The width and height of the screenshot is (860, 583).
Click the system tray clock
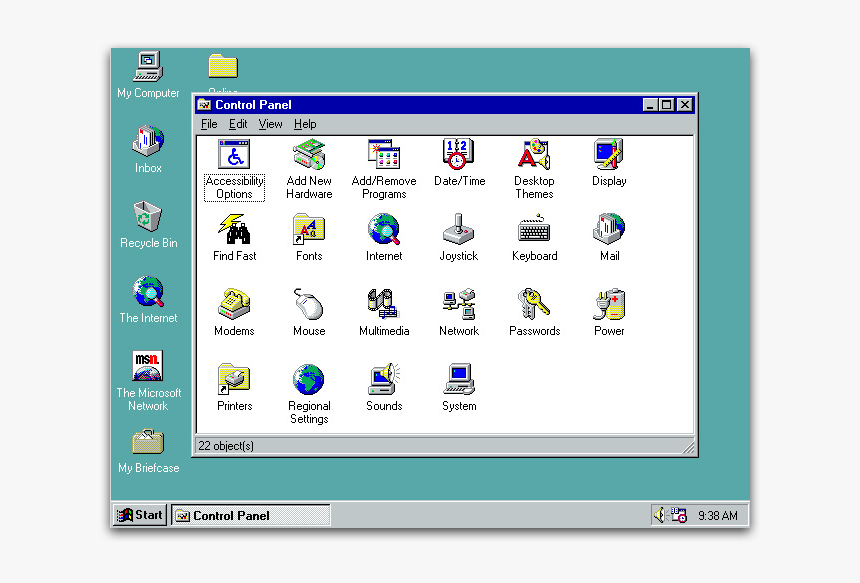[x=717, y=516]
